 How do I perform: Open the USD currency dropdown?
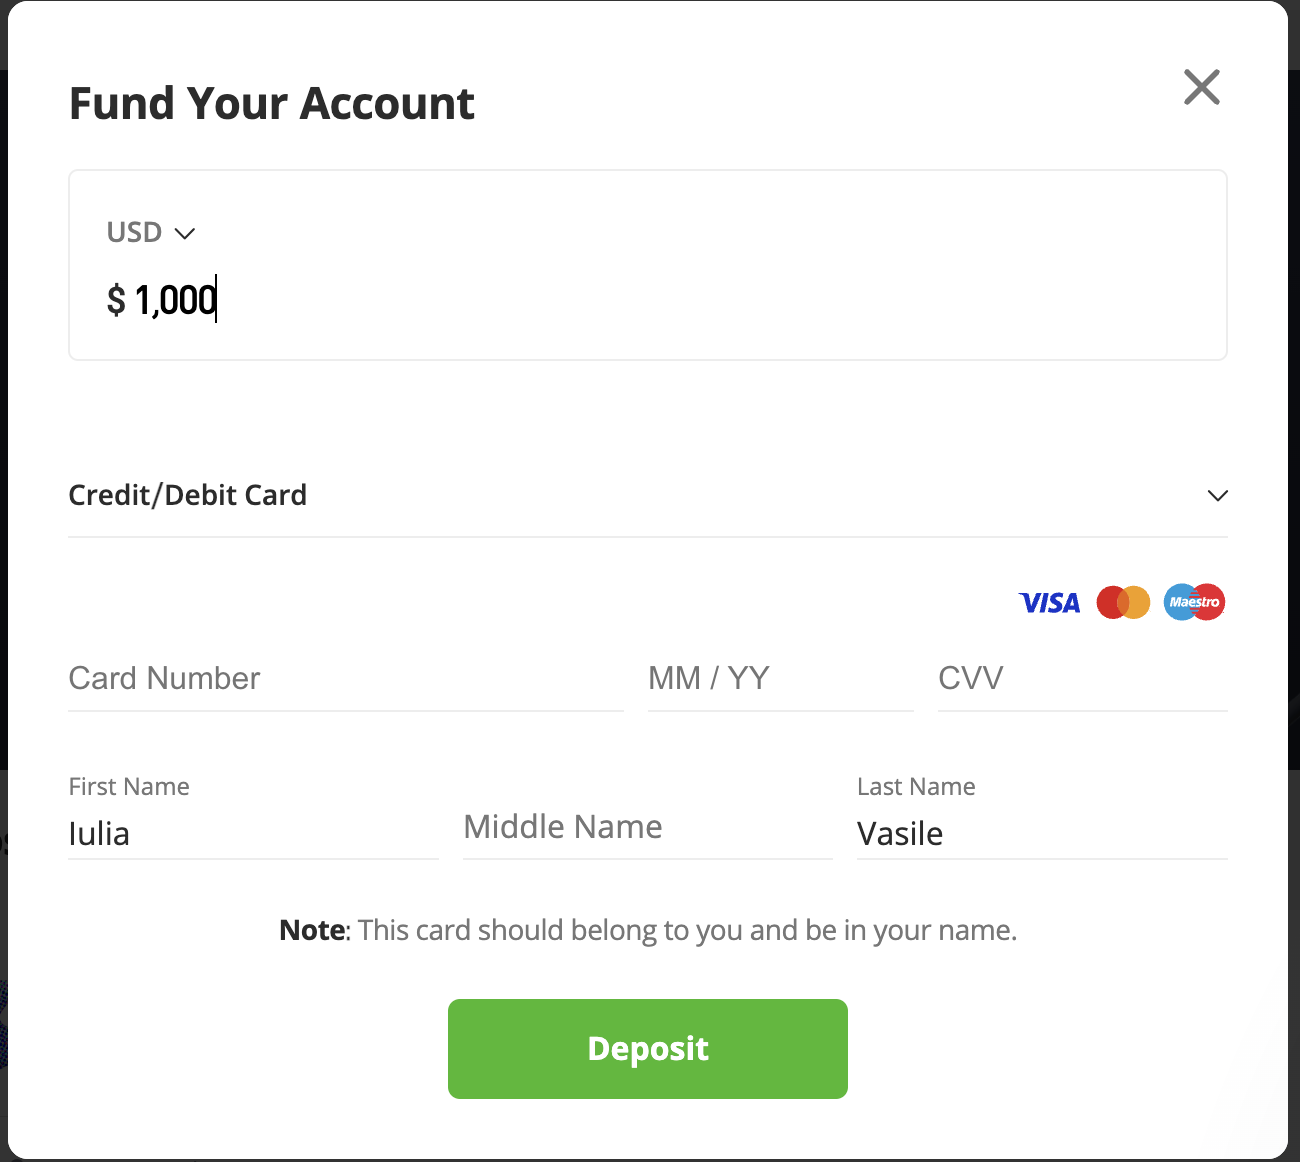(x=151, y=232)
